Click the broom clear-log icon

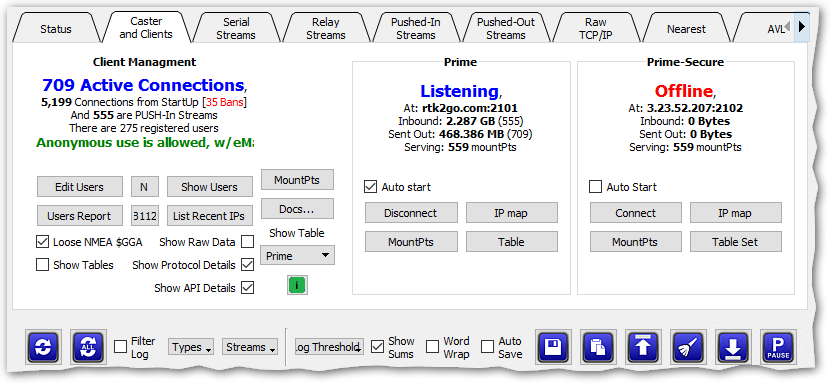click(x=688, y=348)
